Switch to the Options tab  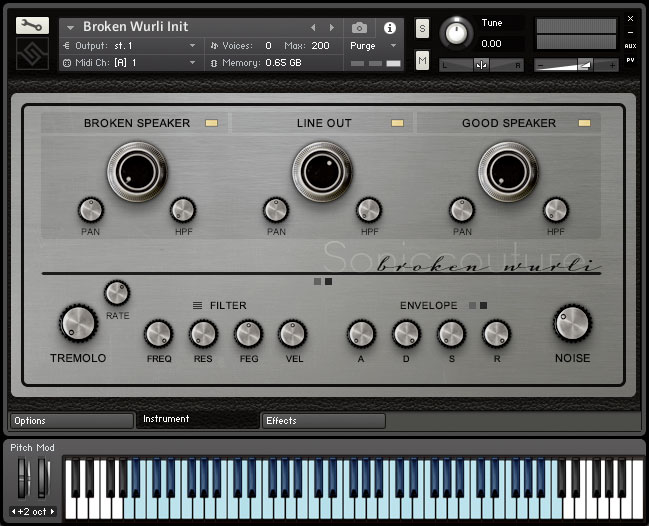pyautogui.click(x=72, y=421)
